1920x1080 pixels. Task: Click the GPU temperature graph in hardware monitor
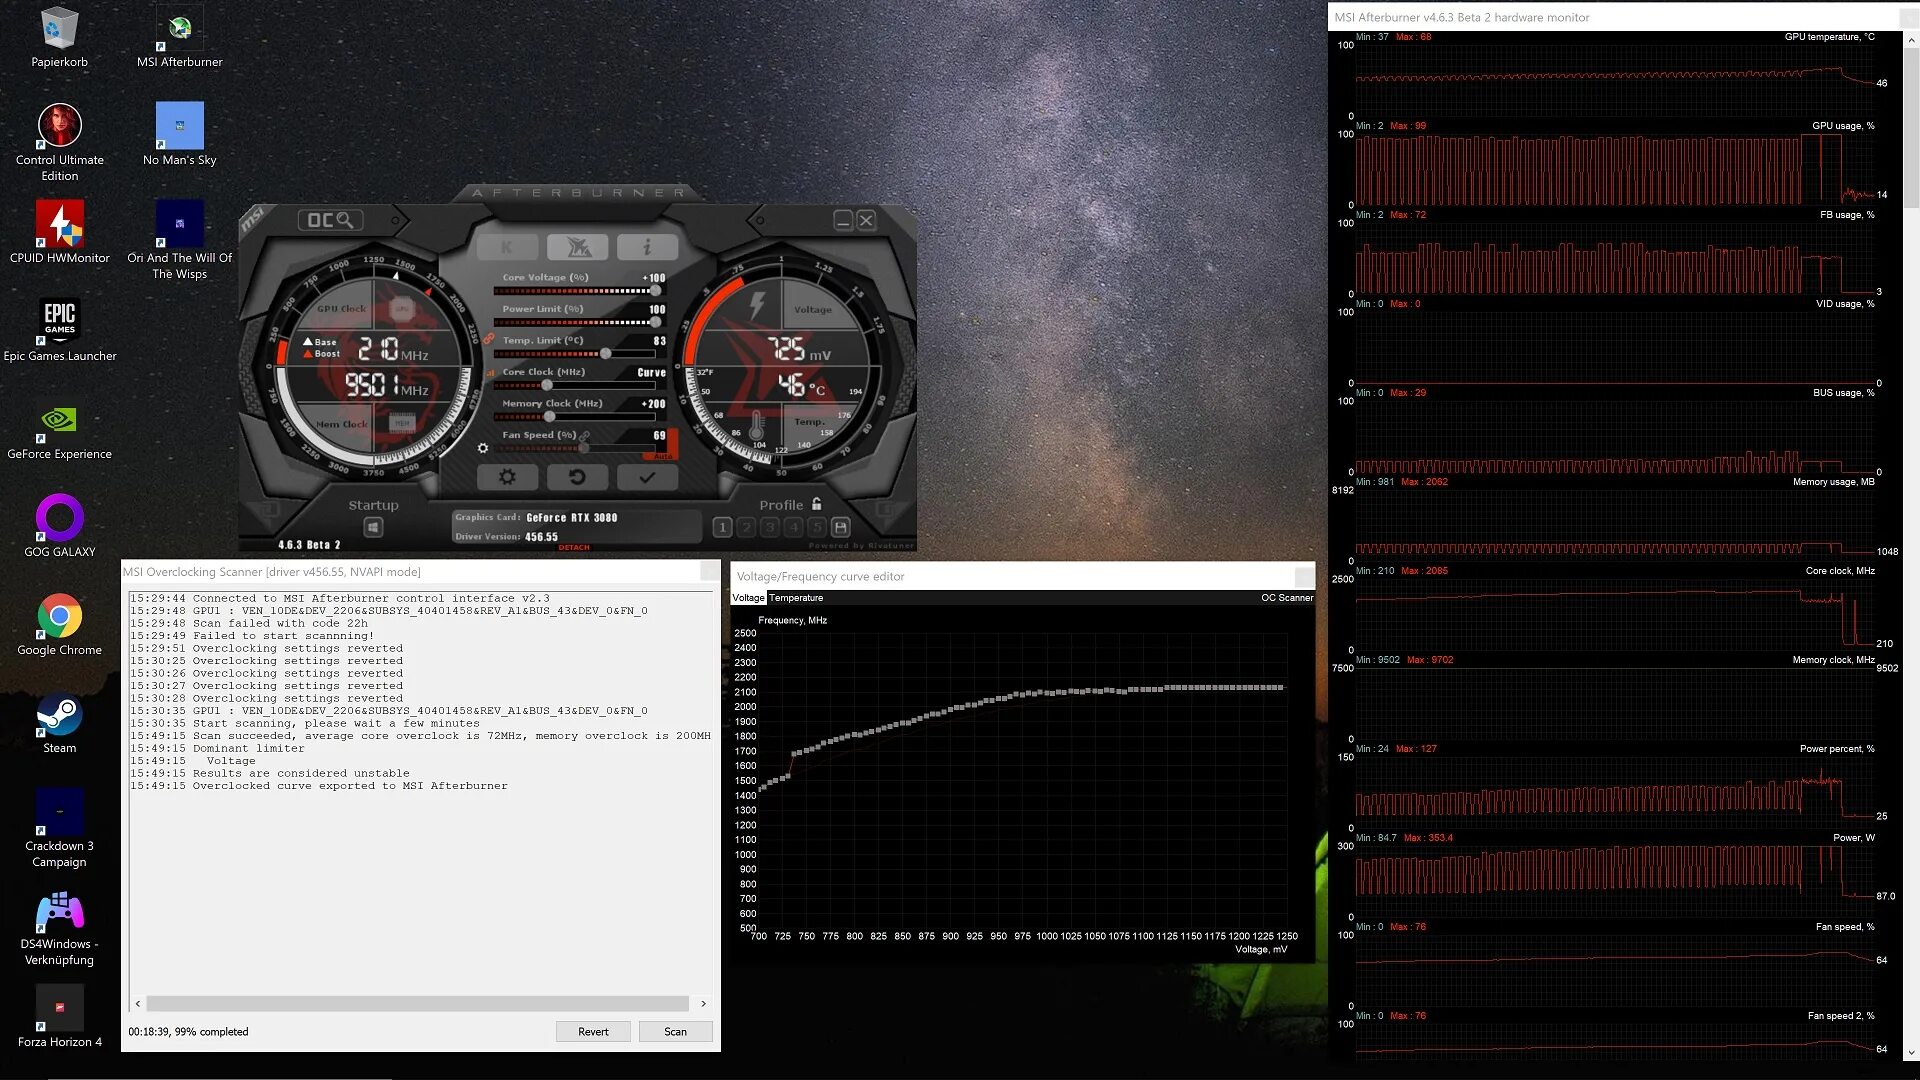tap(1615, 79)
